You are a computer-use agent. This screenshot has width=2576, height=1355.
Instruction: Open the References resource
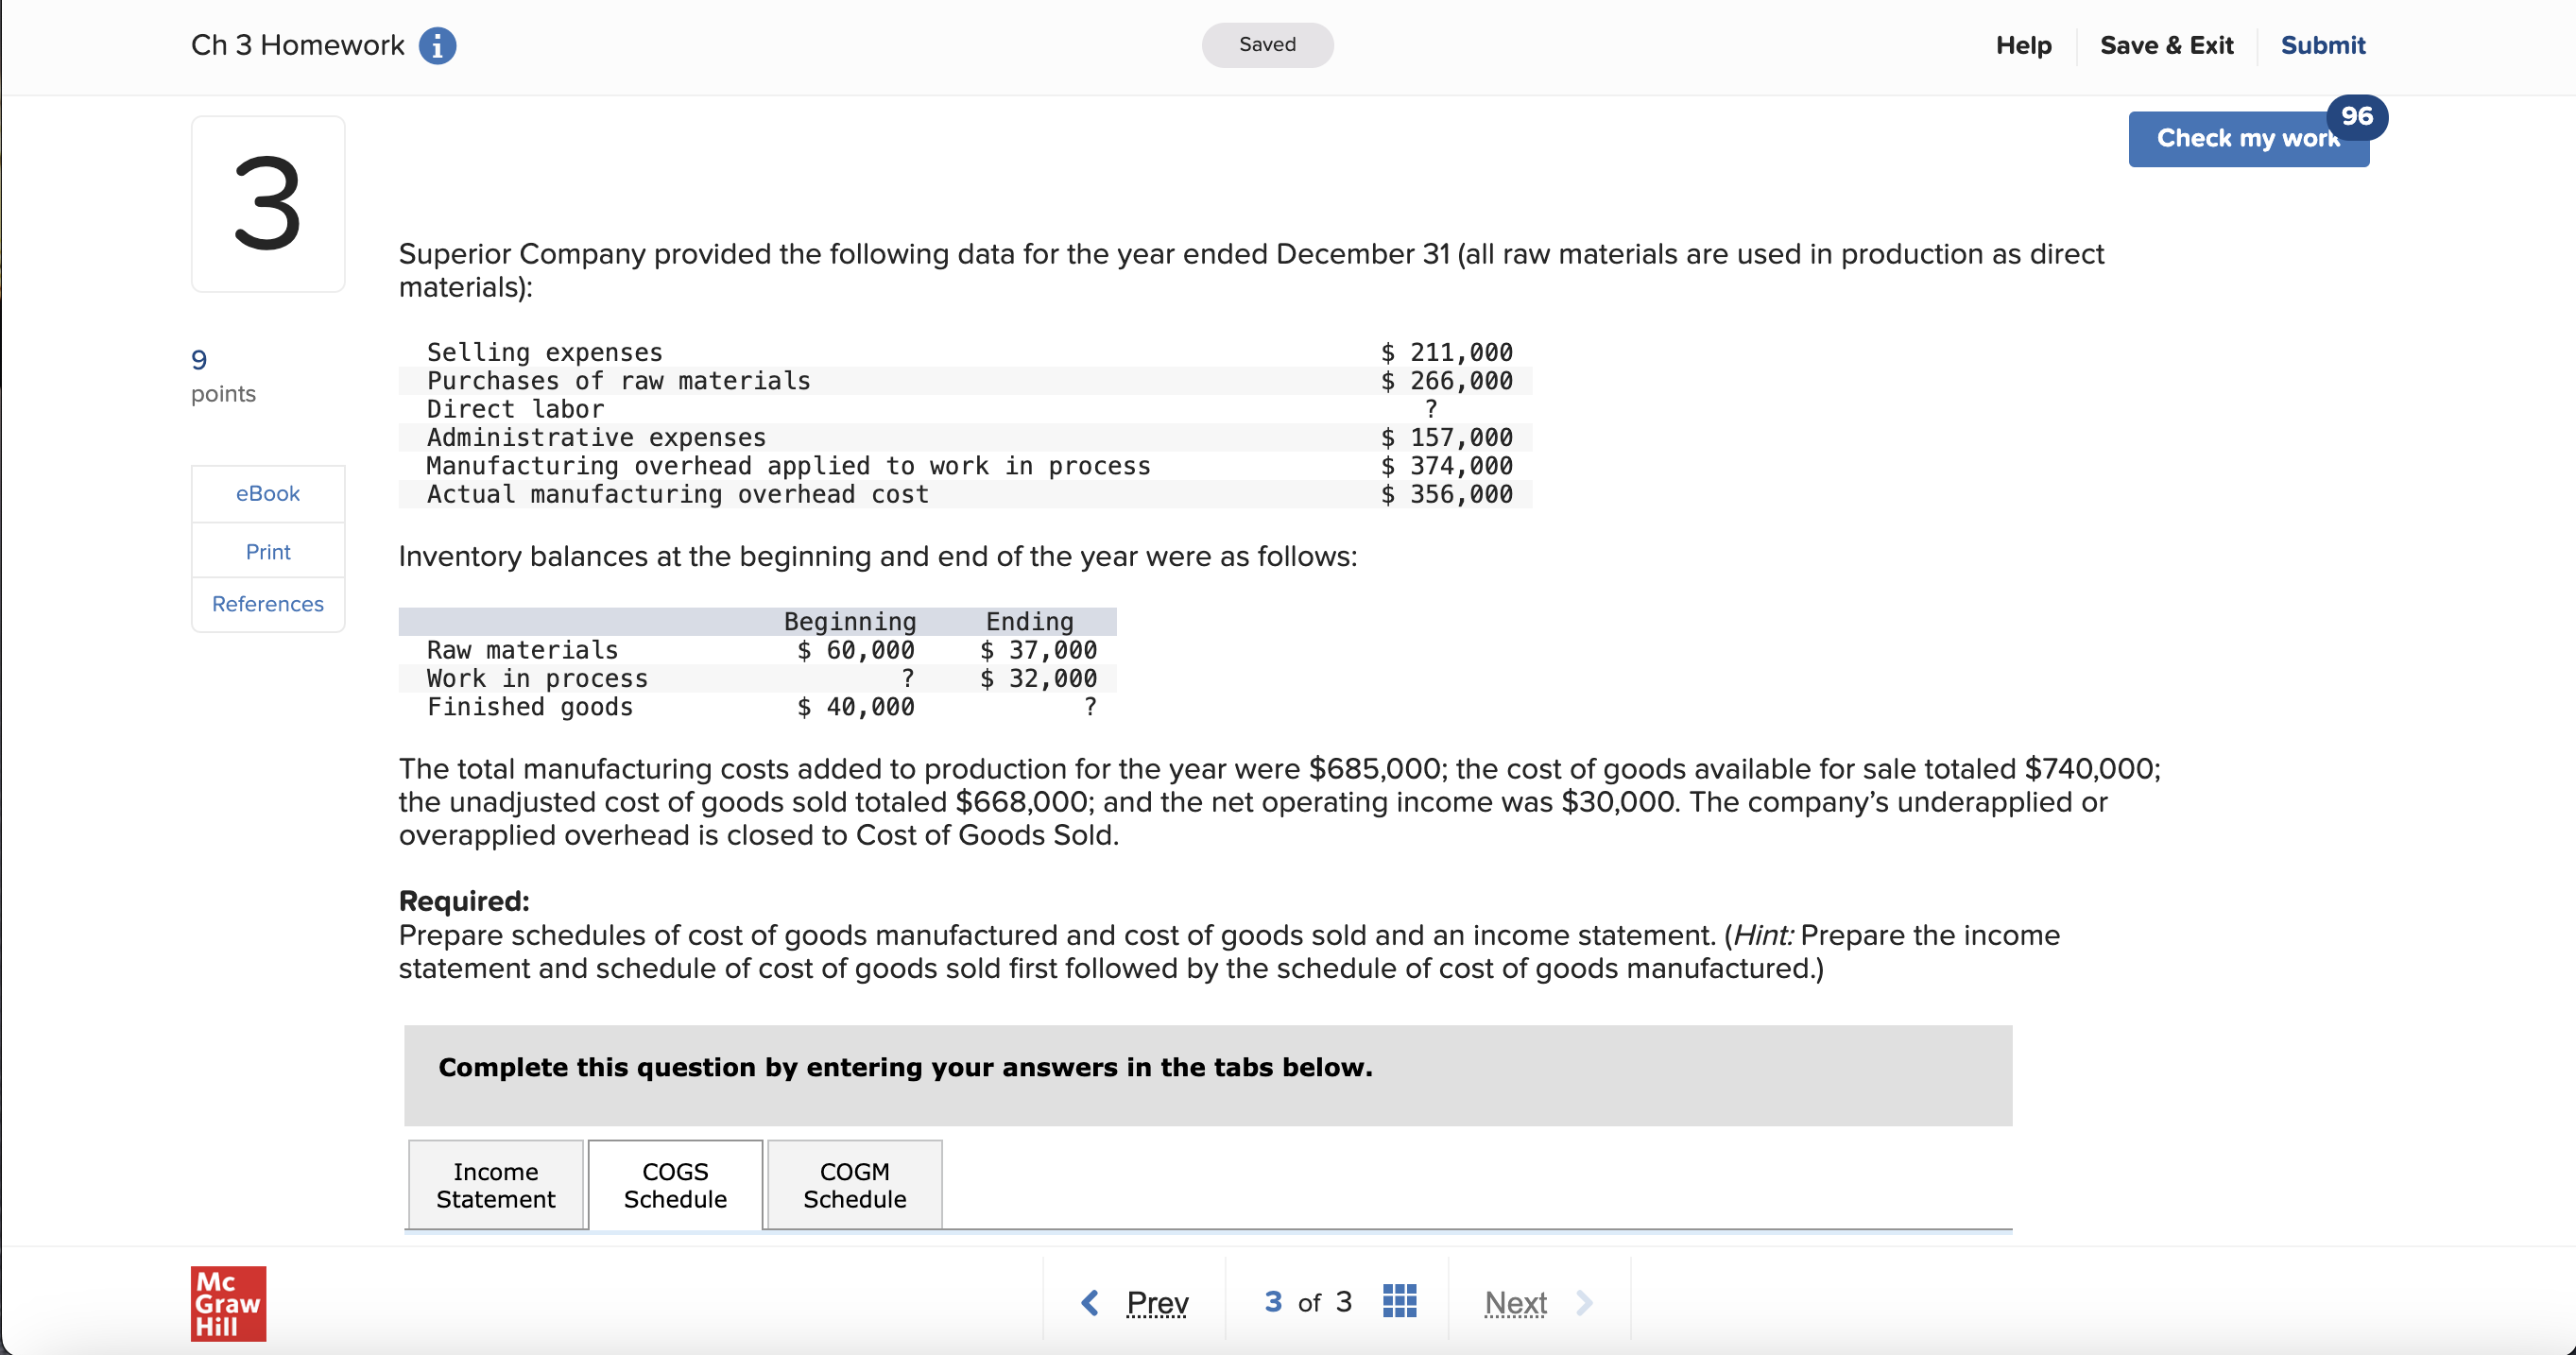pyautogui.click(x=267, y=603)
